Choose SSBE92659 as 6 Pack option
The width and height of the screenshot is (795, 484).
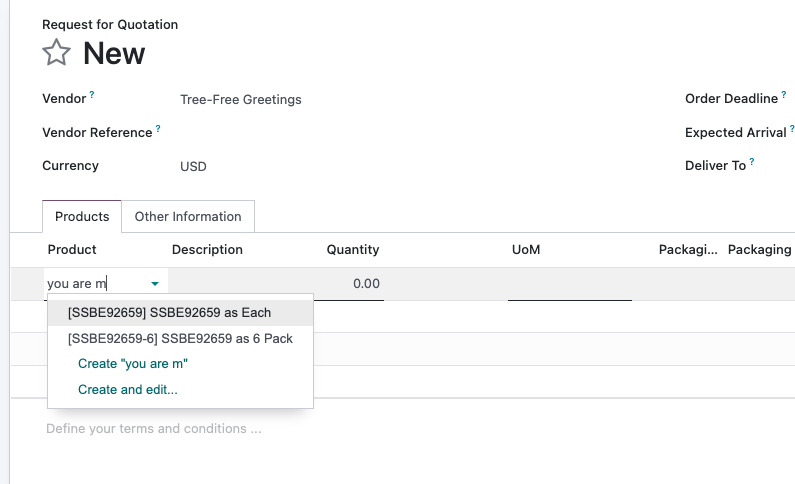pyautogui.click(x=180, y=339)
